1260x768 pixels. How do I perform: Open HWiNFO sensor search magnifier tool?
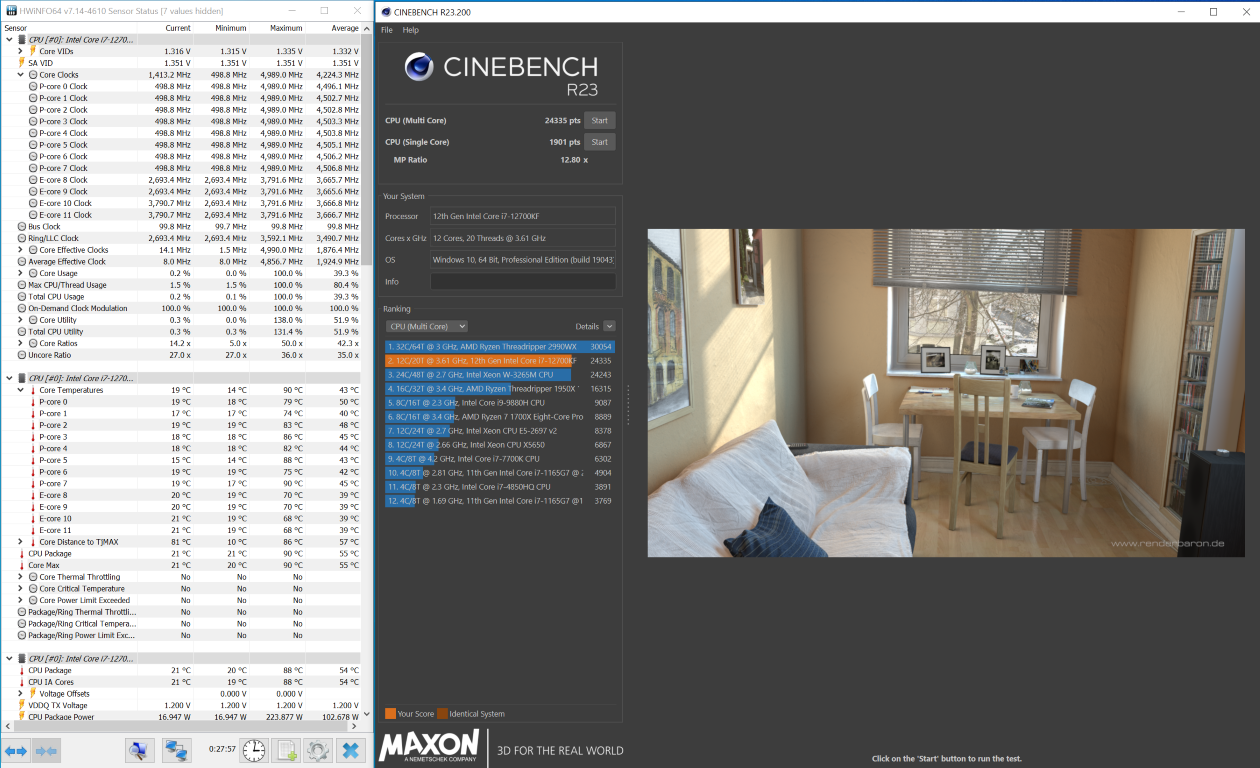pos(140,750)
